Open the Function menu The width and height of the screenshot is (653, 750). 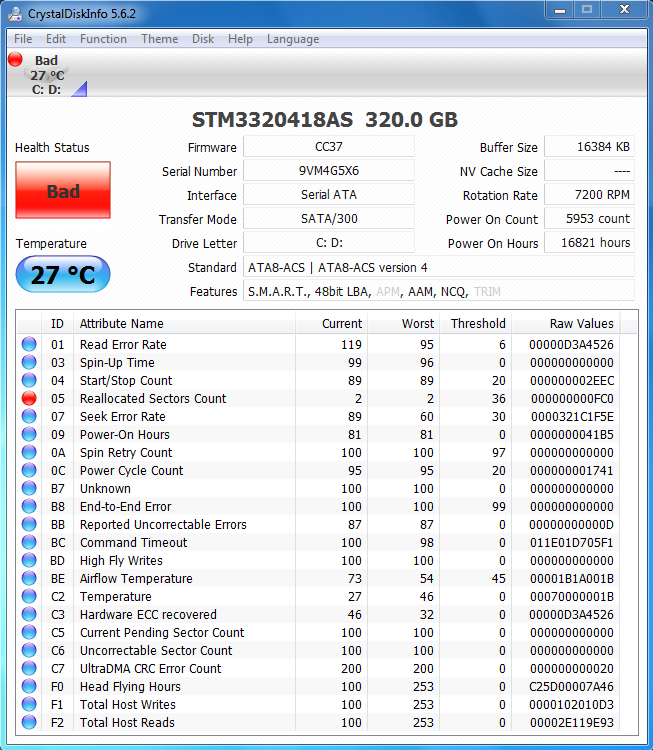(x=103, y=39)
